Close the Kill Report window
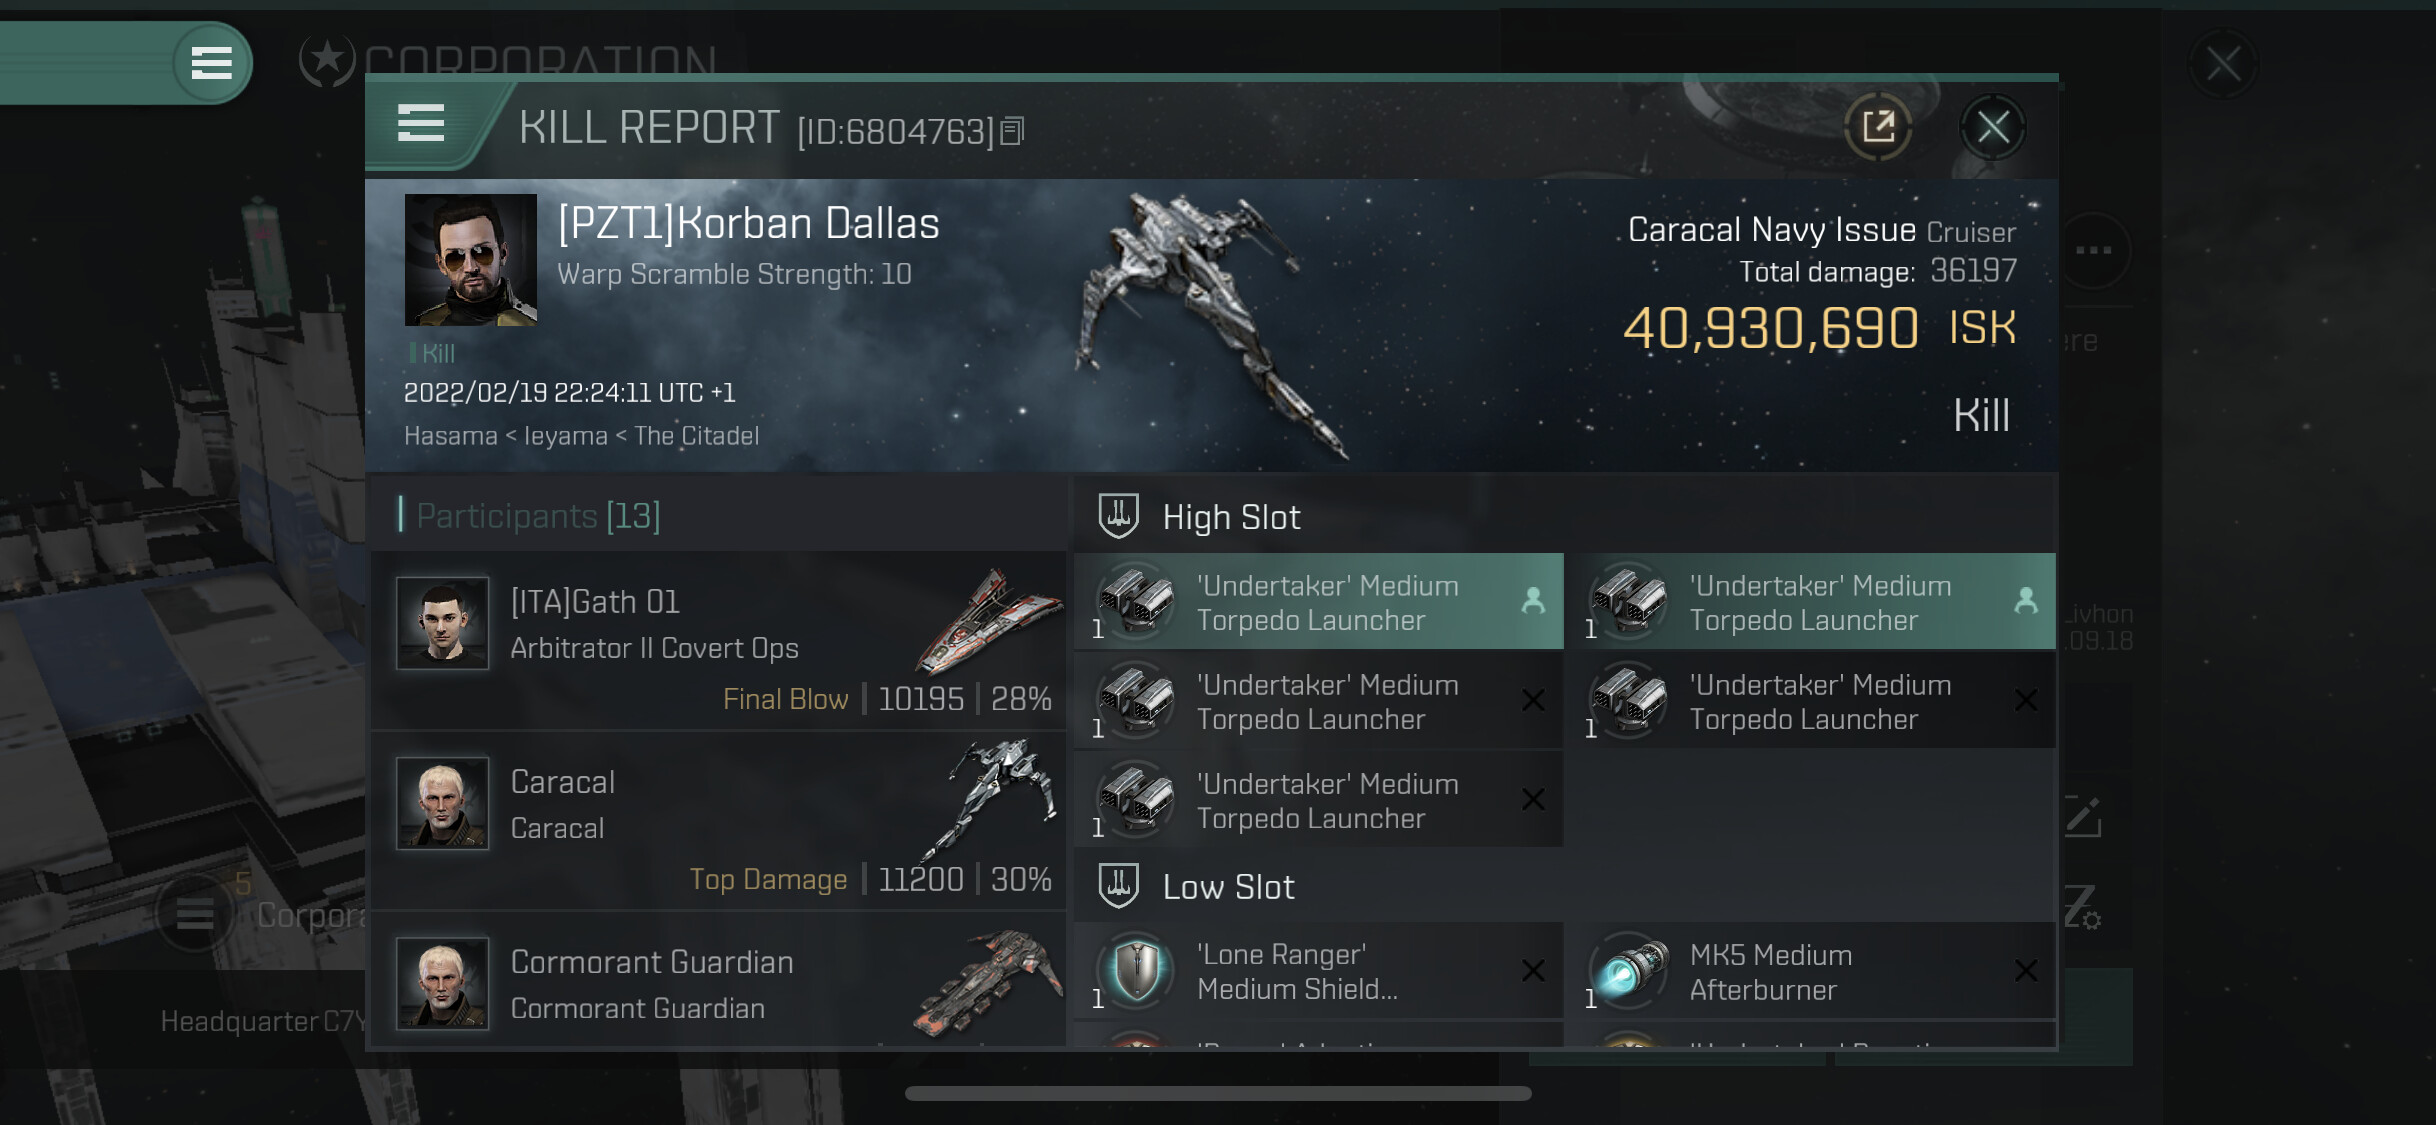Viewport: 2436px width, 1125px height. [1992, 127]
